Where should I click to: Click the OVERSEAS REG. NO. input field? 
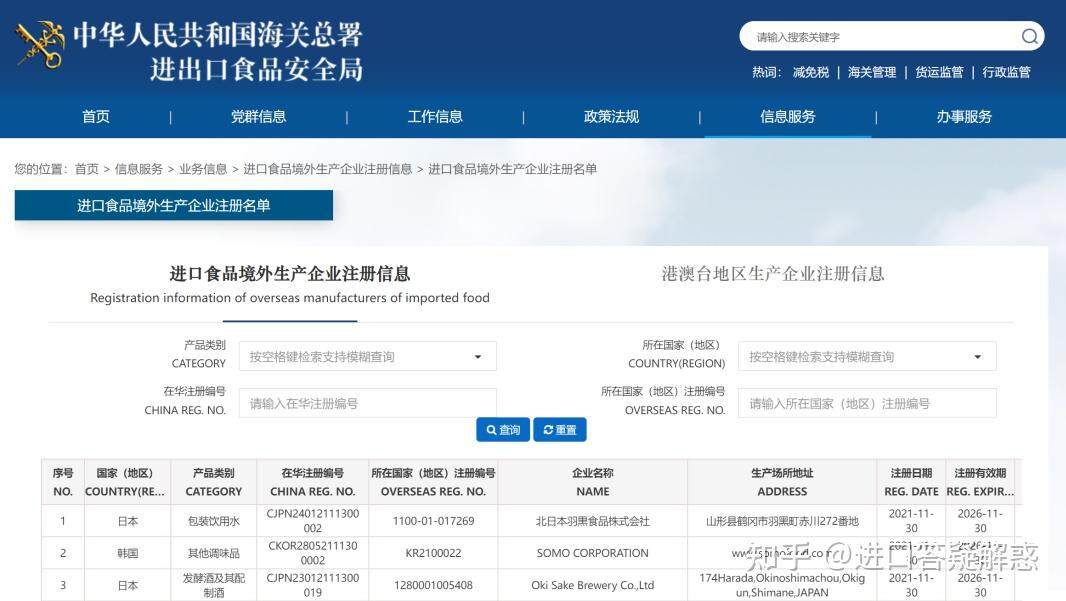pos(867,402)
